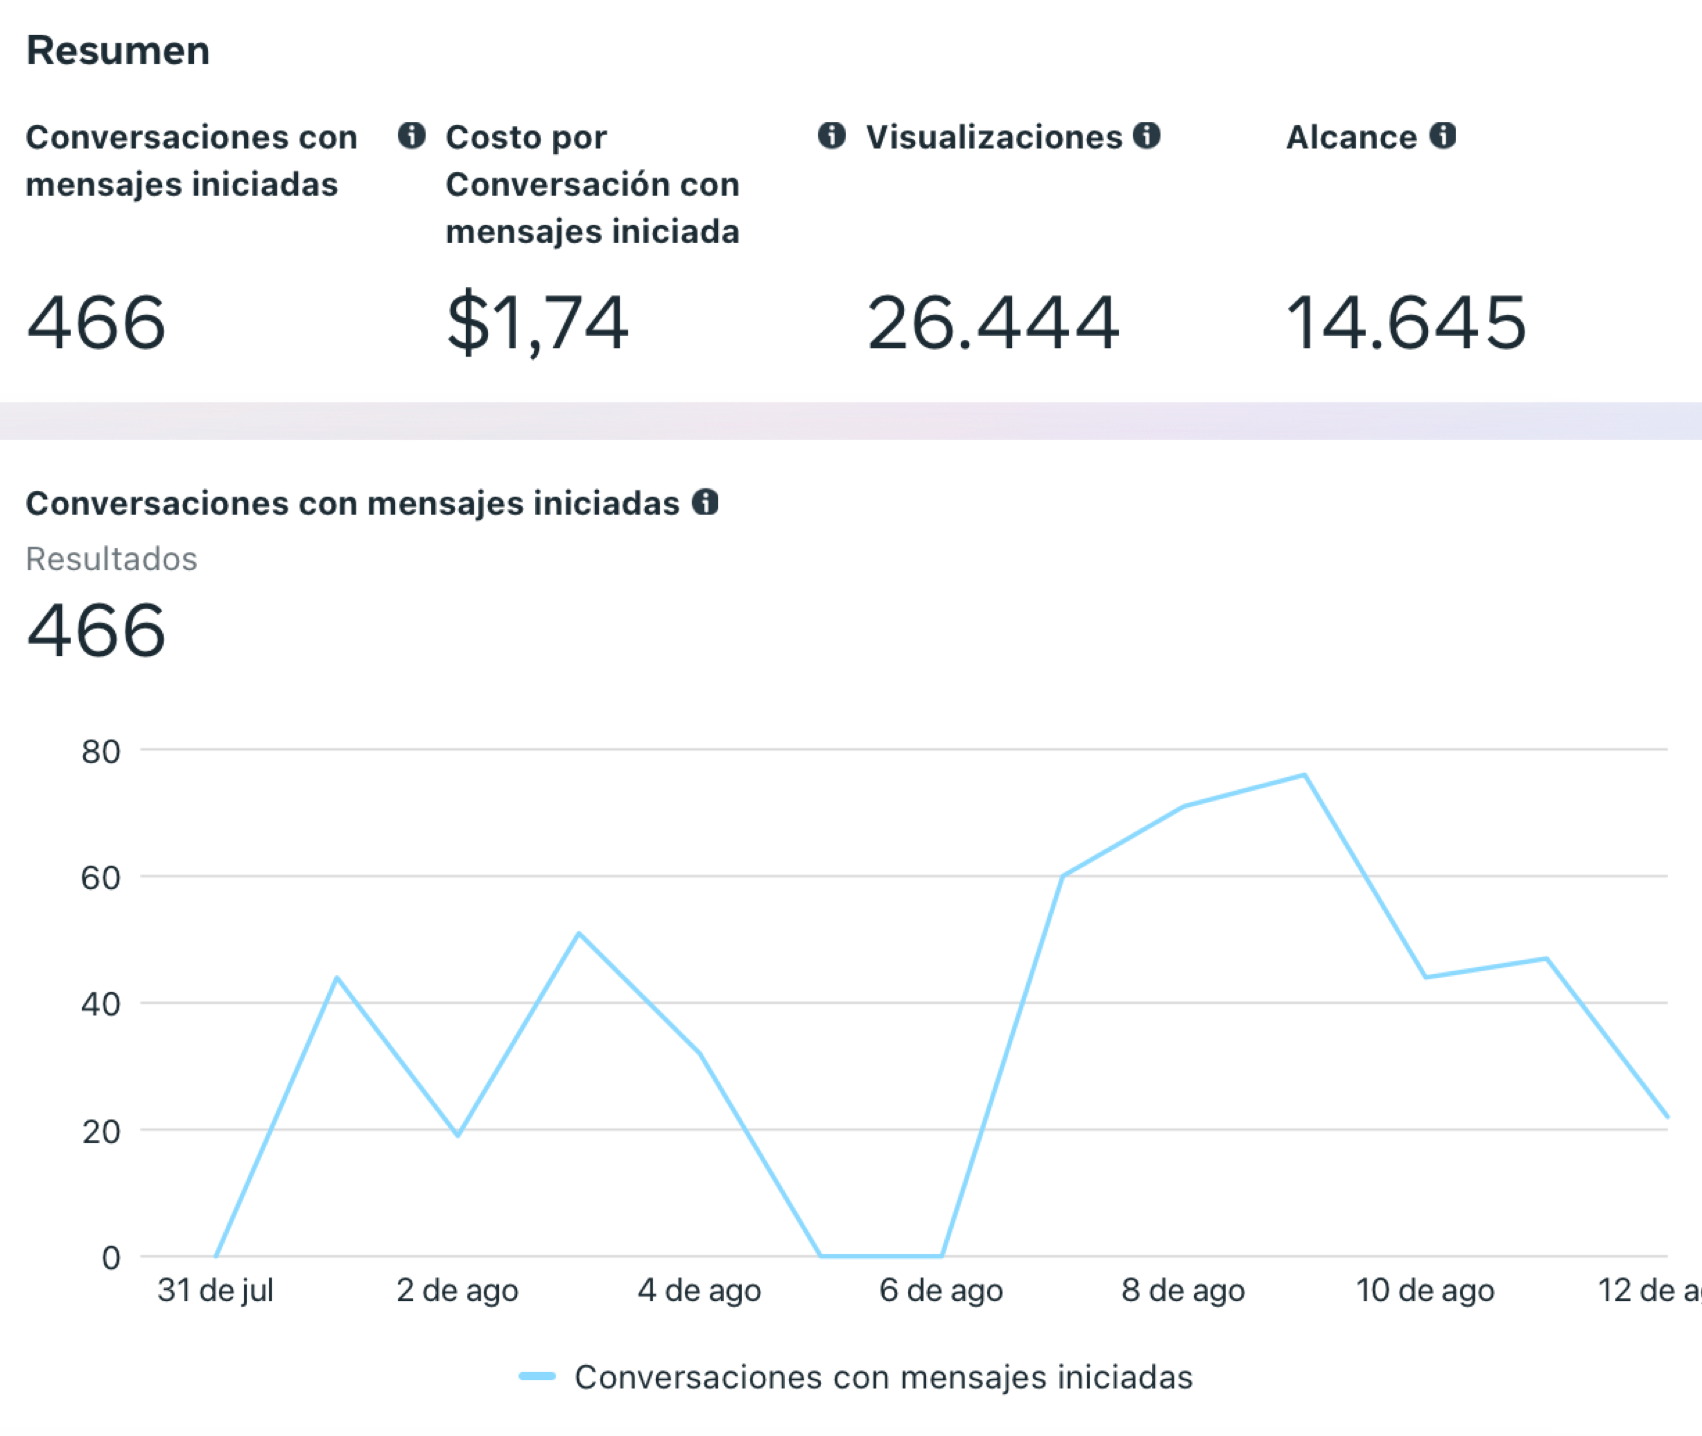Viewport: 1702px width, 1436px height.
Task: Open info icon next to Alcance
Action: (x=1442, y=135)
